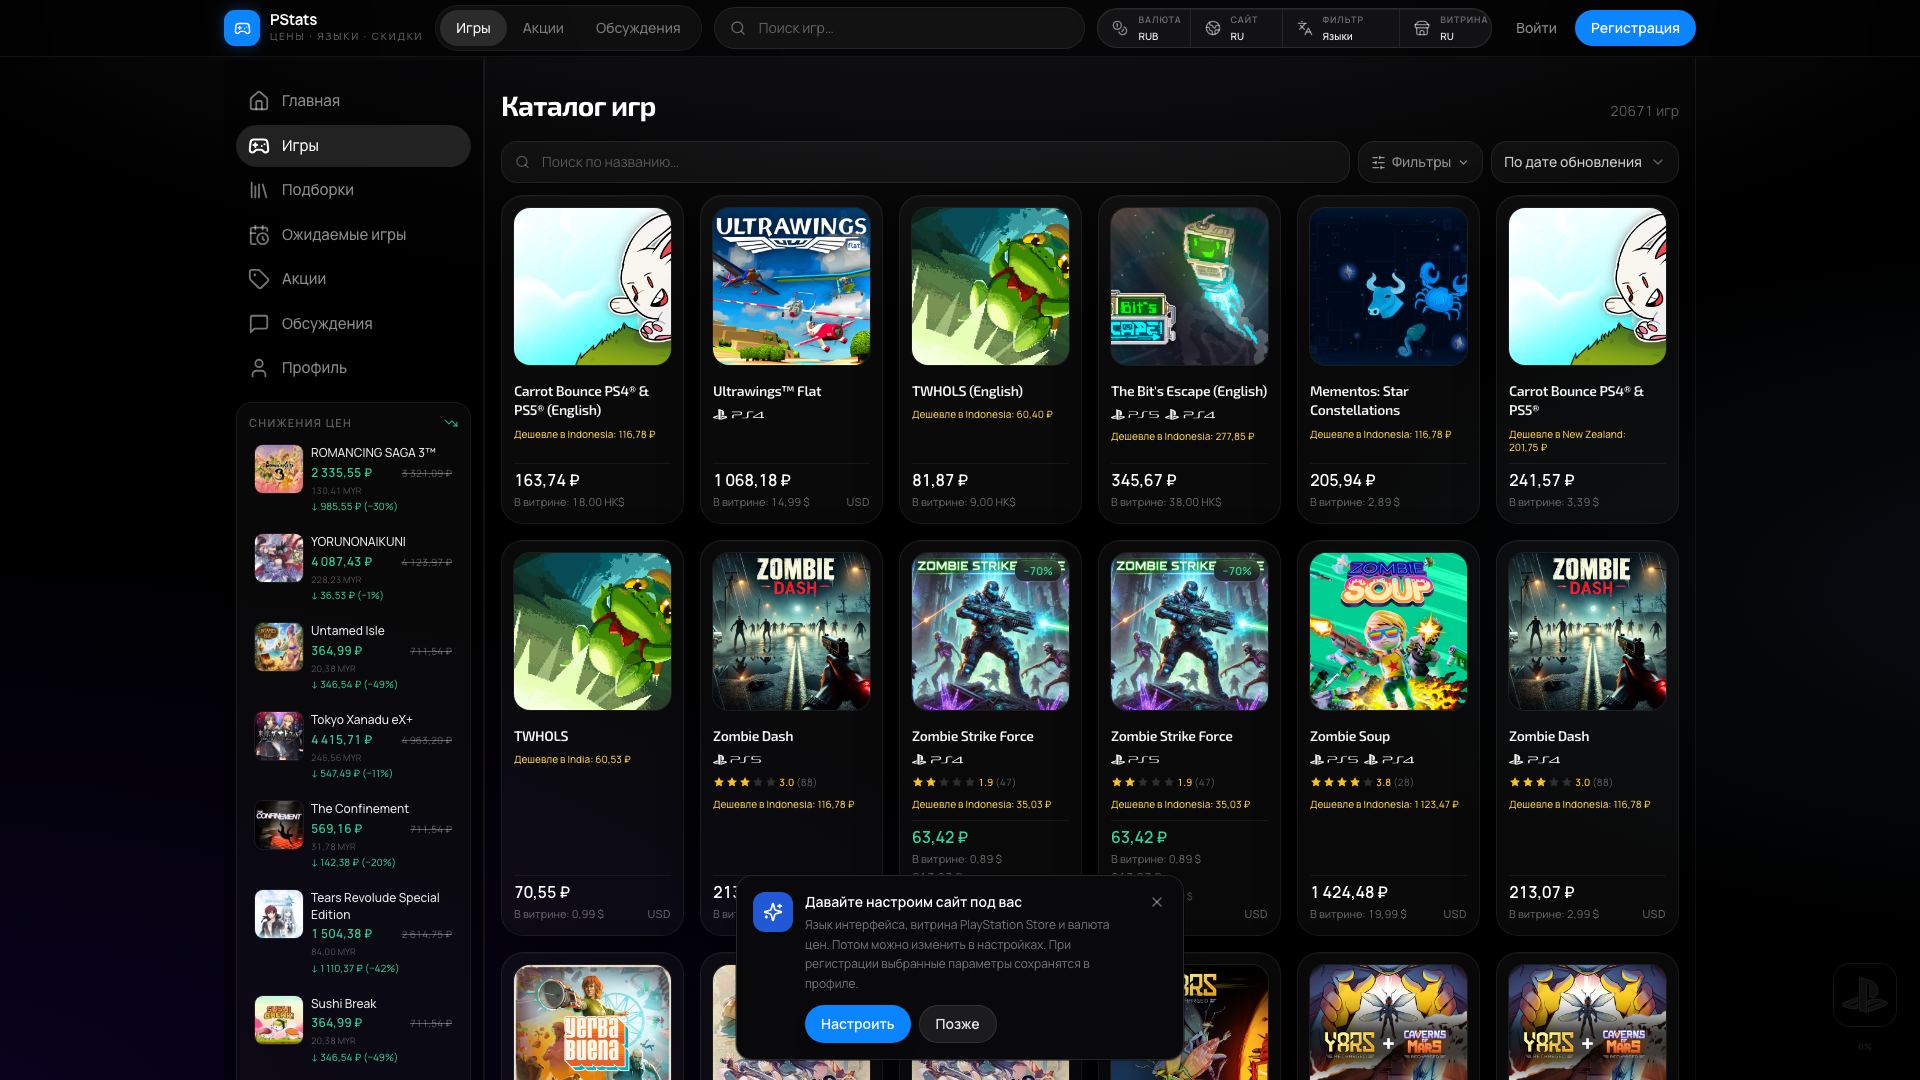Open Профиль in the sidebar
The width and height of the screenshot is (1920, 1080).
click(x=353, y=368)
